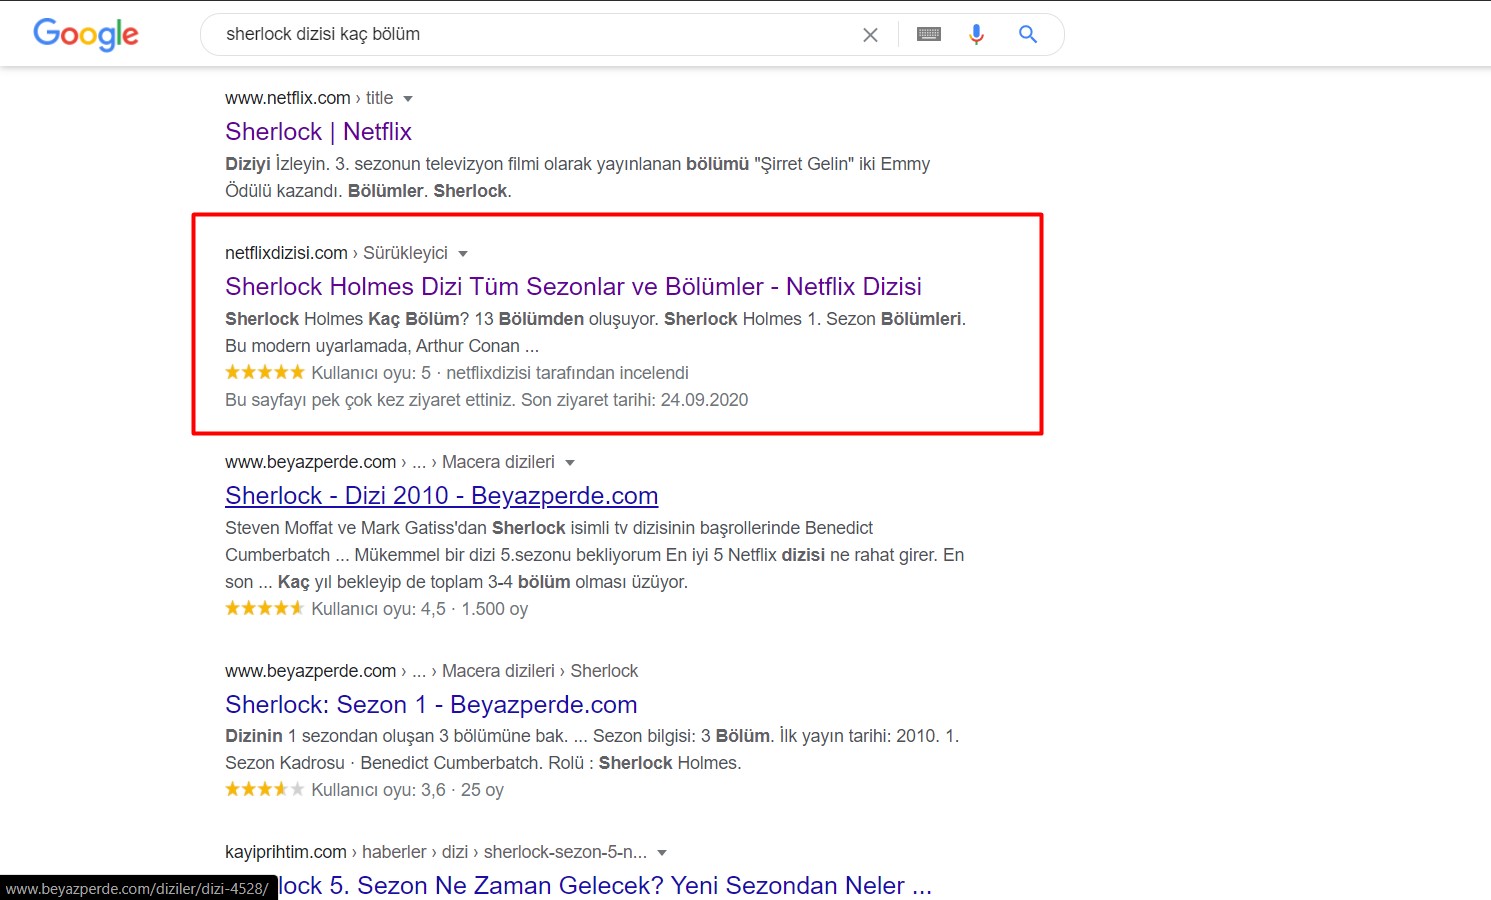This screenshot has height=900, width=1491.
Task: Open the "Sherlock | Netflix" result
Action: (318, 131)
